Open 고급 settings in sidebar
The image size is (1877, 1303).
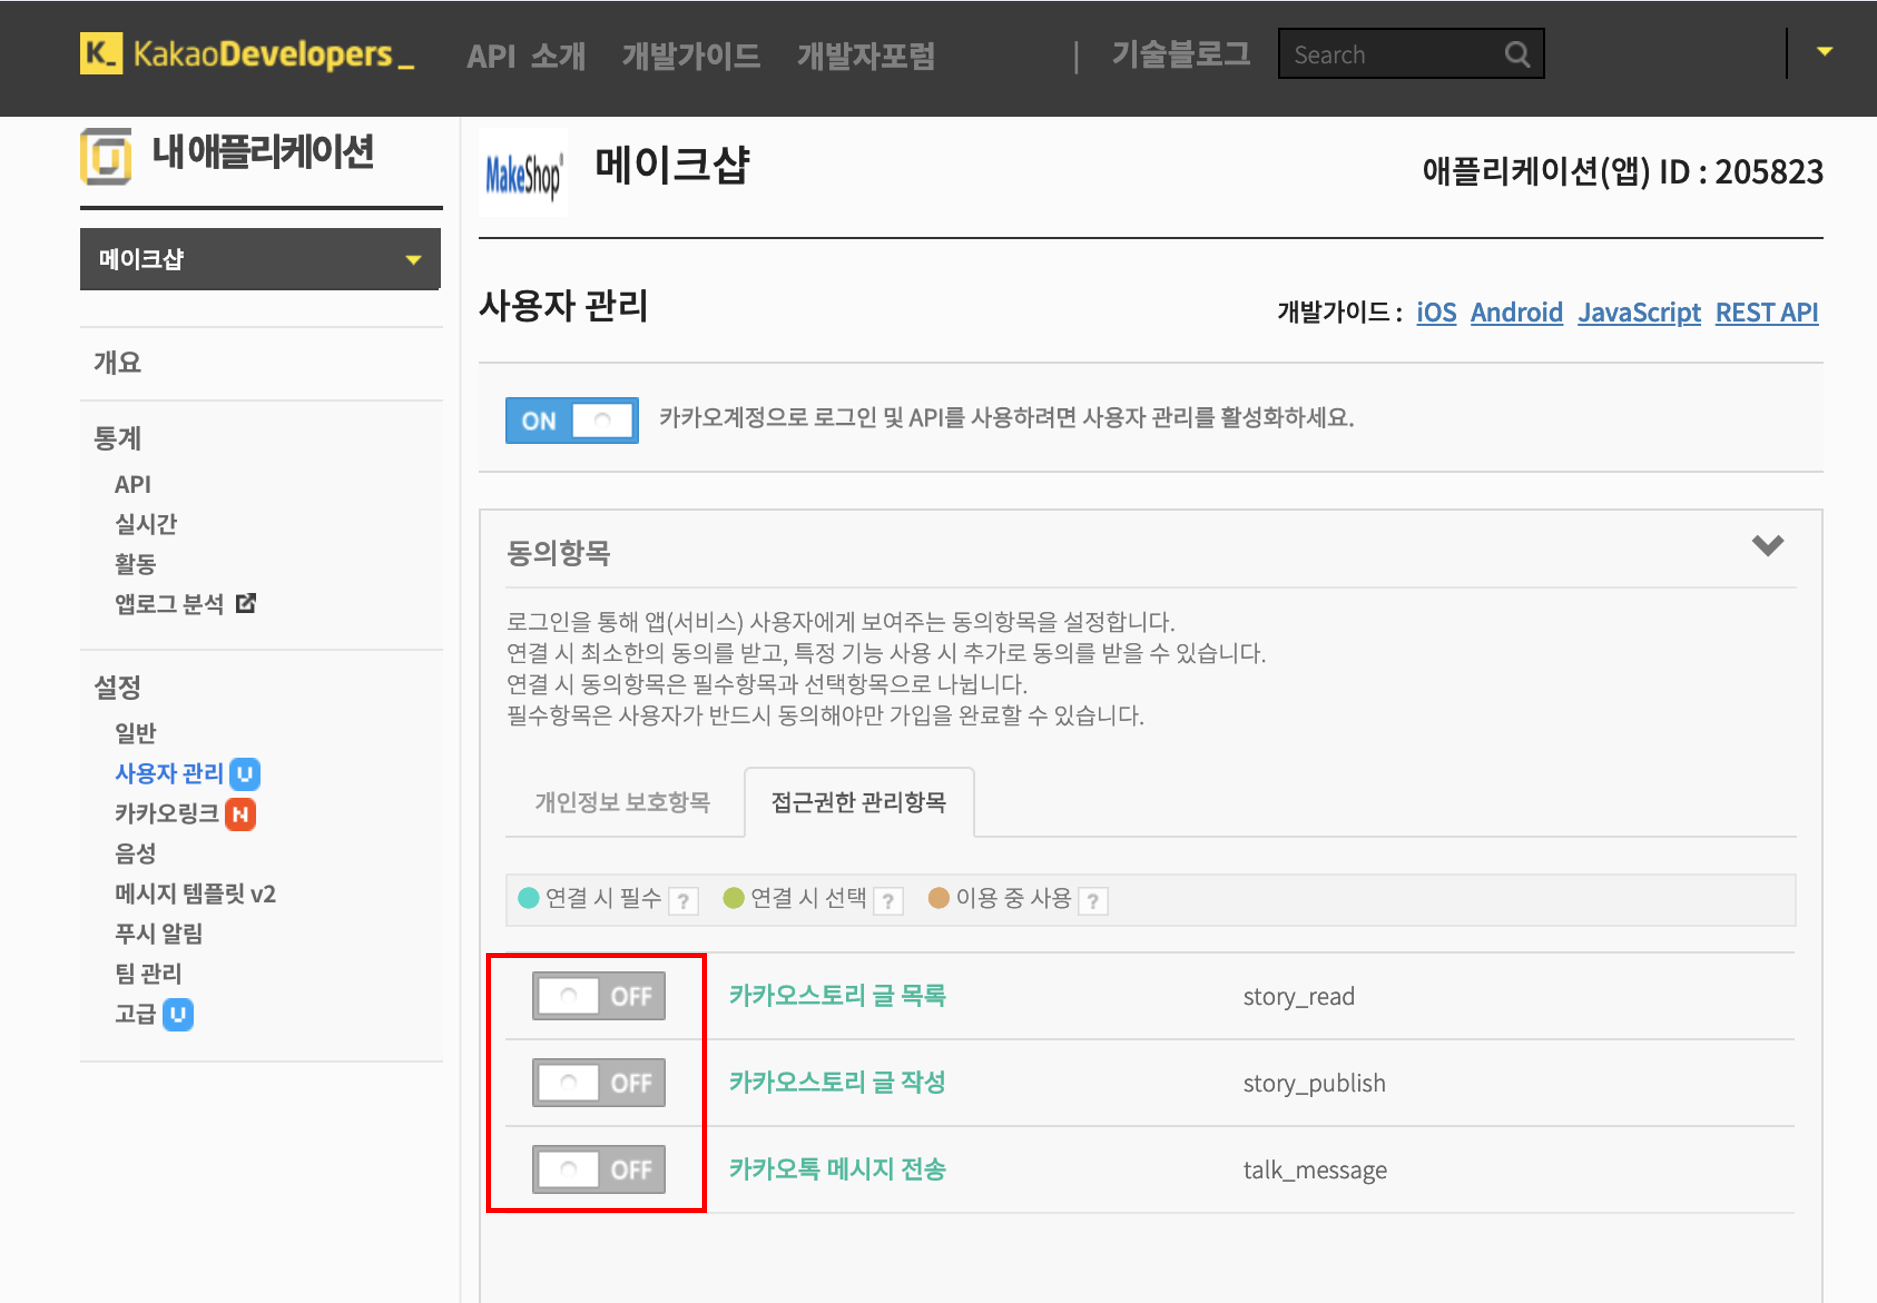coord(136,1014)
